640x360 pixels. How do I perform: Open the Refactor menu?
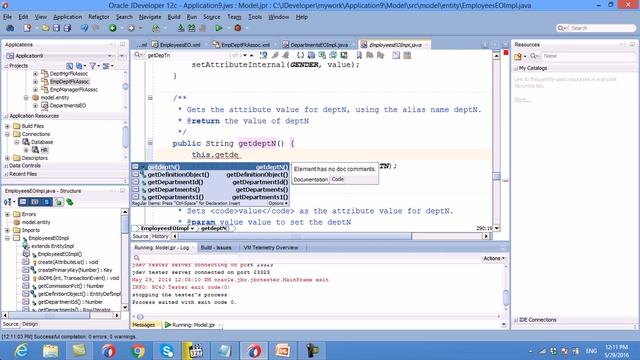99,17
